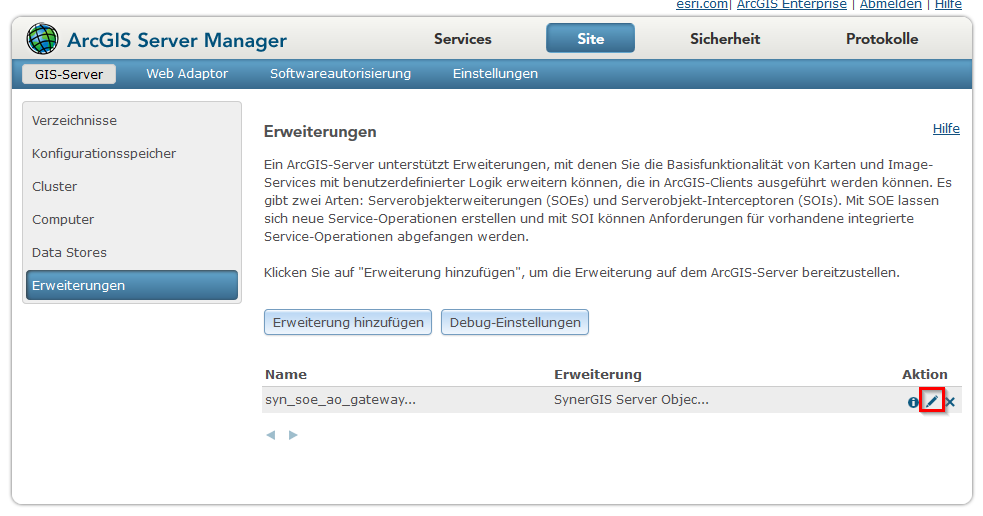Open the Hilfe link beside the Erweiterungen heading

tap(946, 129)
